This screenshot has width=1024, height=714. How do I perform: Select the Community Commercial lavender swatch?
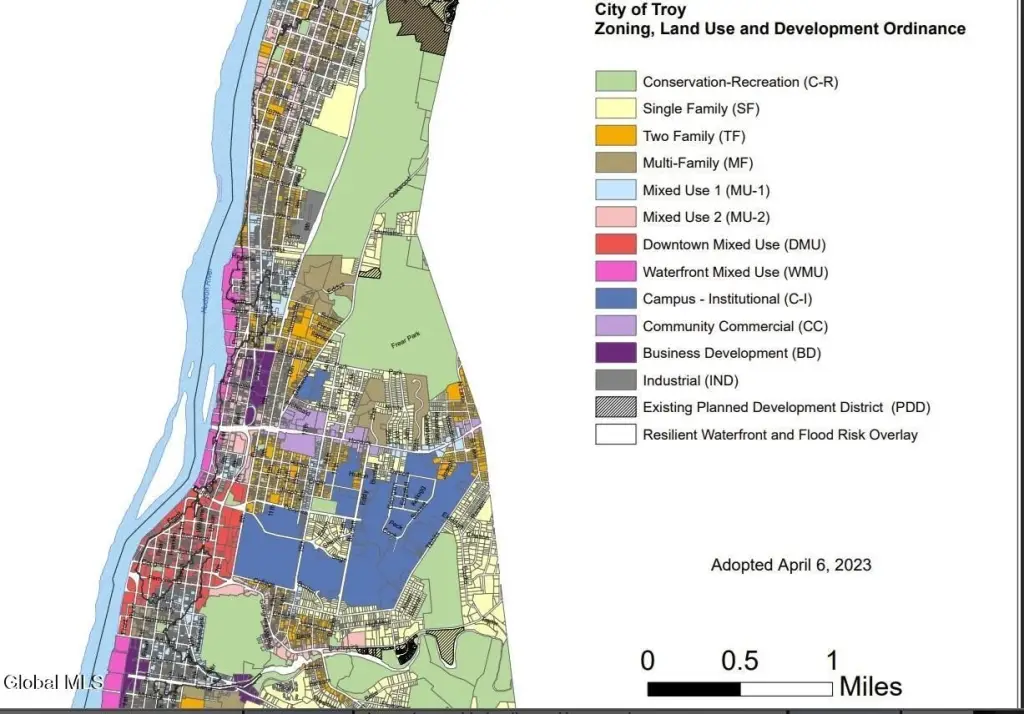click(614, 326)
